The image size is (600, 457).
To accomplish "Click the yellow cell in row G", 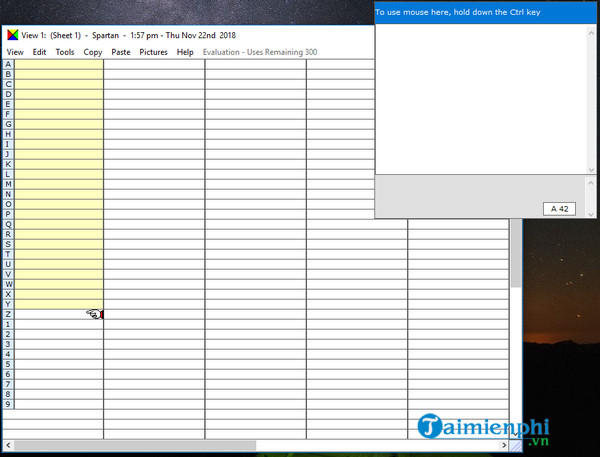I will pos(58,124).
